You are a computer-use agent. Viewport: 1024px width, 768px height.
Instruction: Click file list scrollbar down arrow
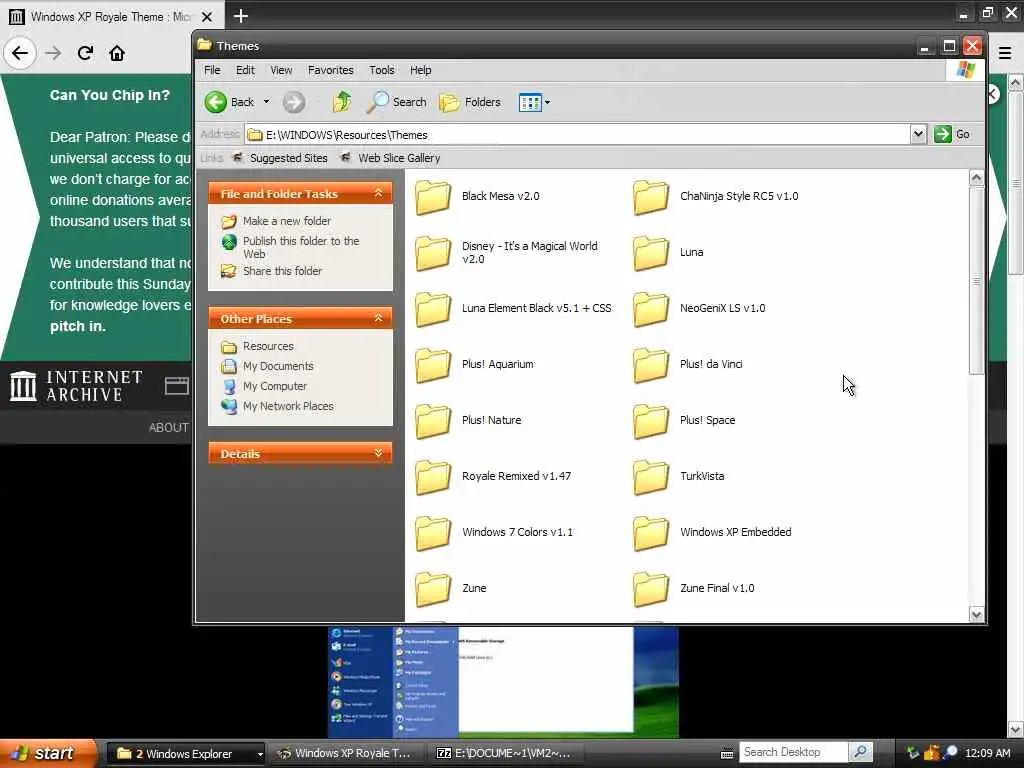[976, 614]
